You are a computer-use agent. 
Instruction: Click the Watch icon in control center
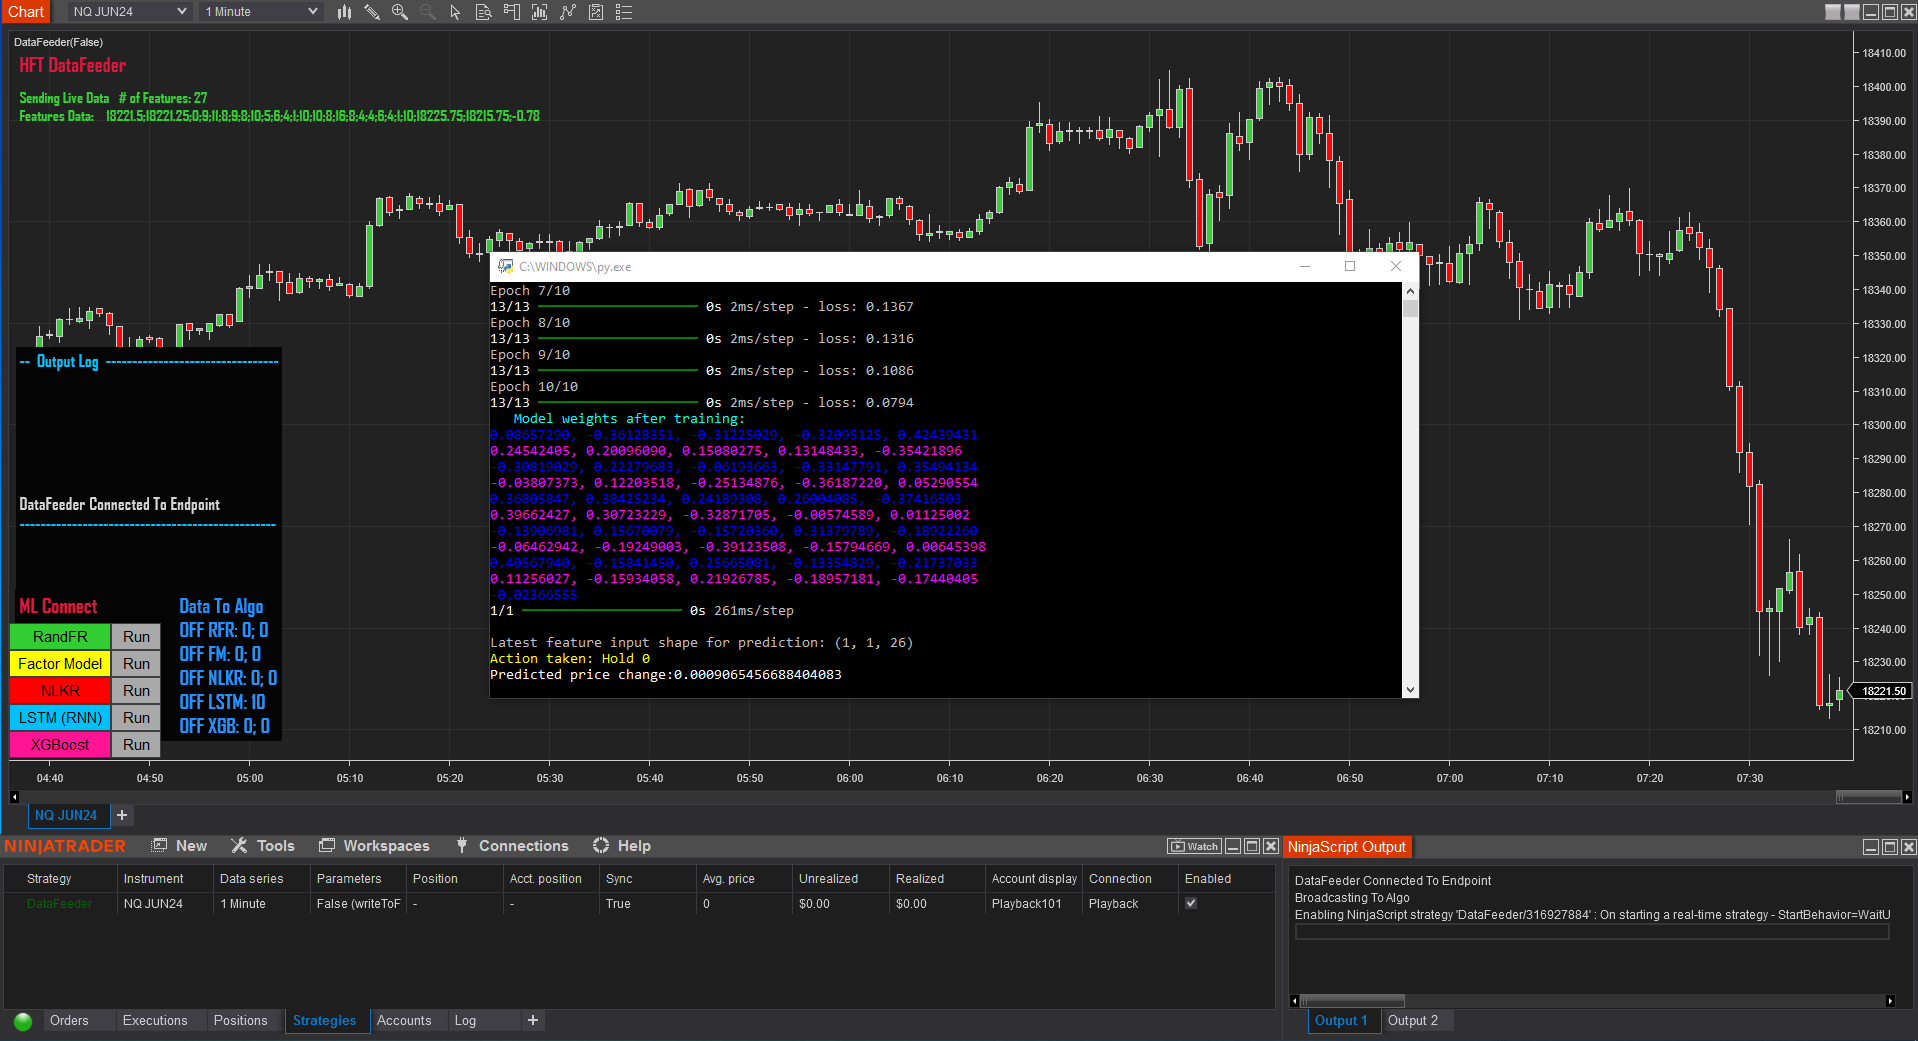(1194, 847)
